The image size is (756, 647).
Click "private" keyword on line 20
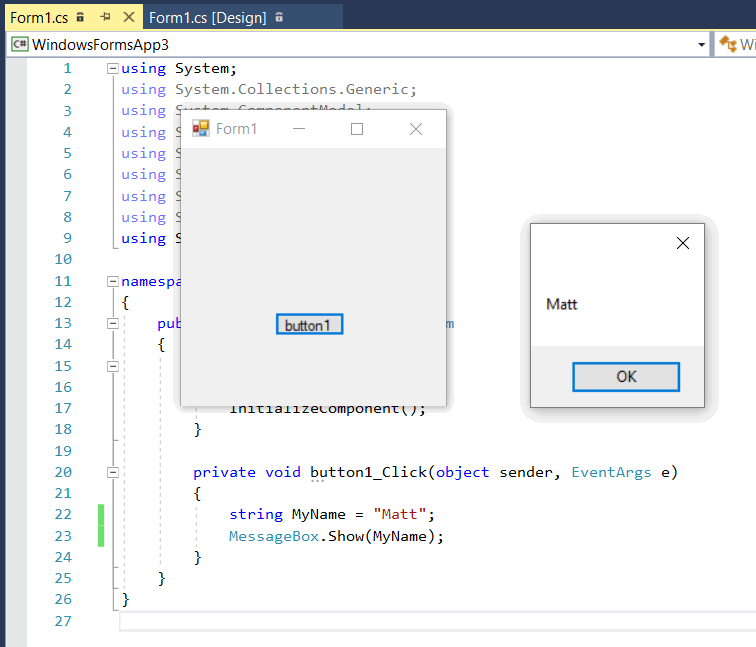tap(224, 472)
